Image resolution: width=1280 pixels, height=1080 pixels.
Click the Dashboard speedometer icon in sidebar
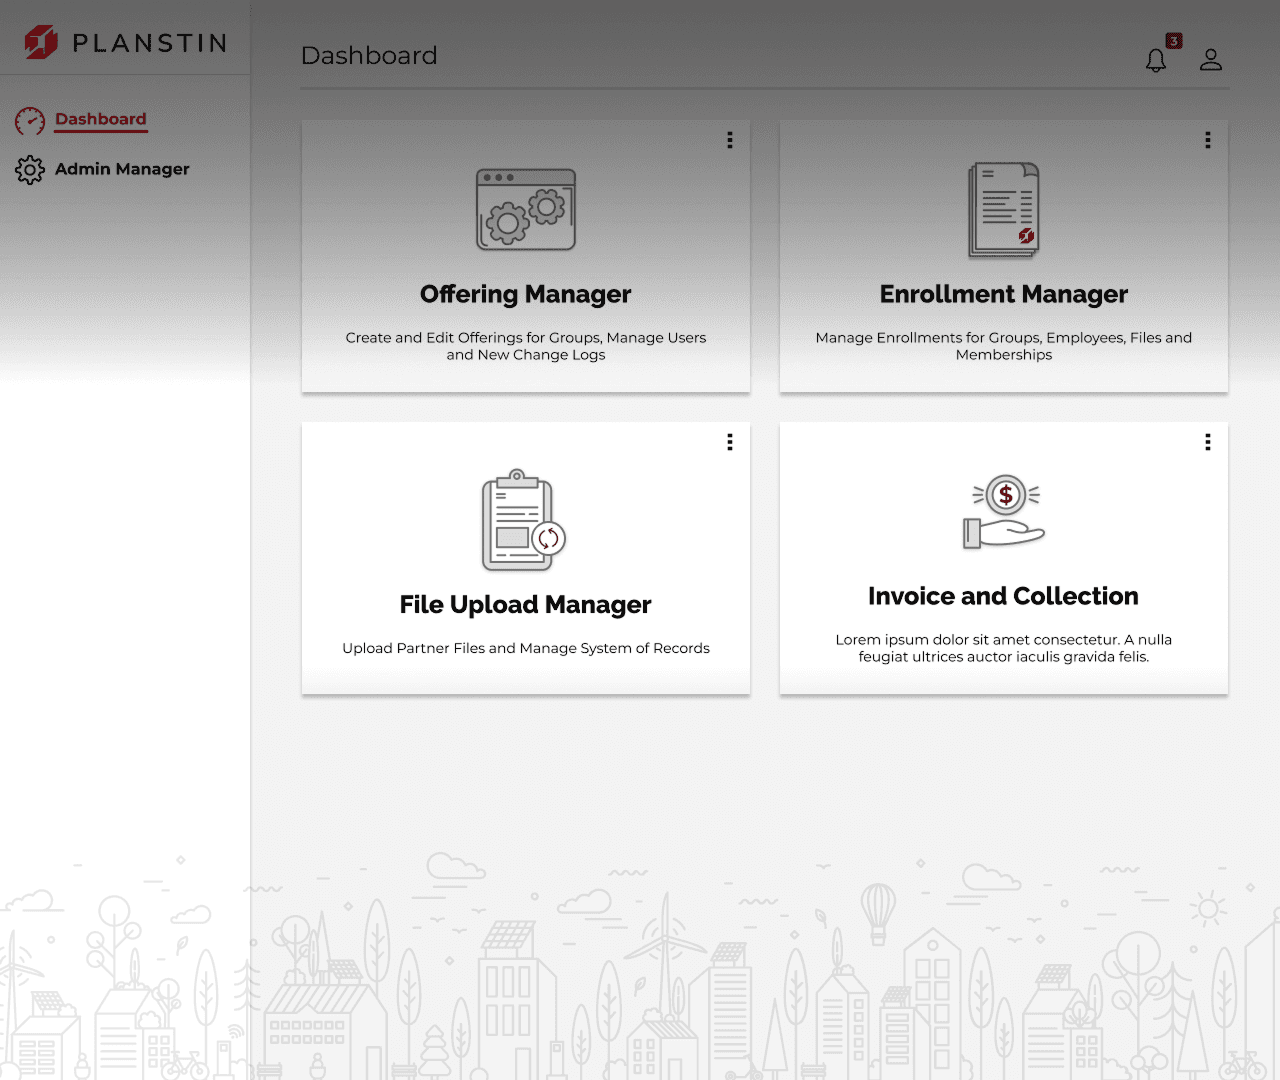[x=30, y=121]
